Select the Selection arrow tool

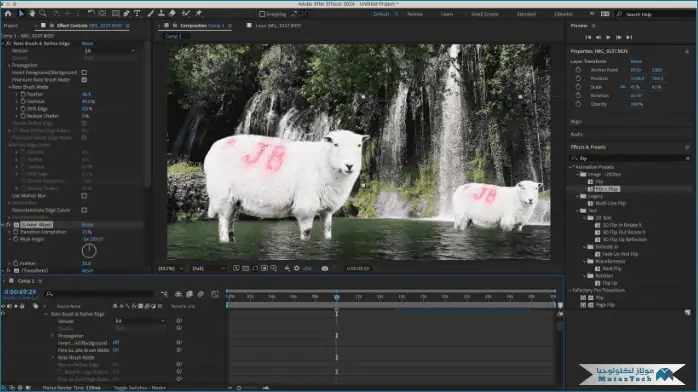pos(21,14)
